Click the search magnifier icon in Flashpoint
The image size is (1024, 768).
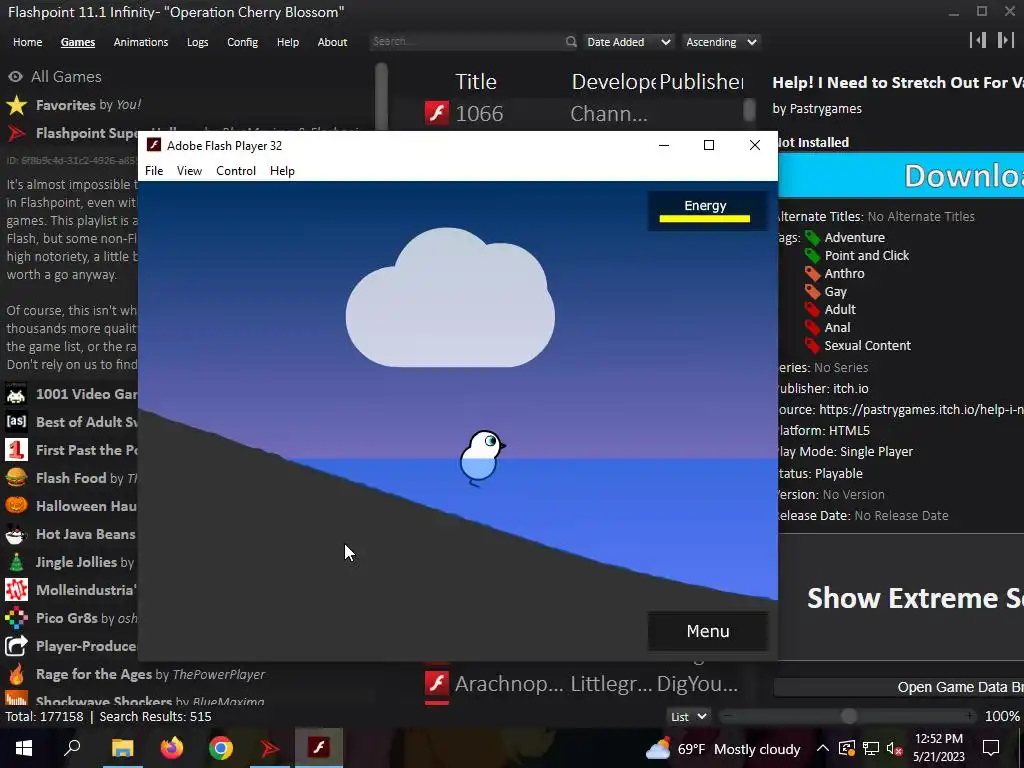pos(571,42)
